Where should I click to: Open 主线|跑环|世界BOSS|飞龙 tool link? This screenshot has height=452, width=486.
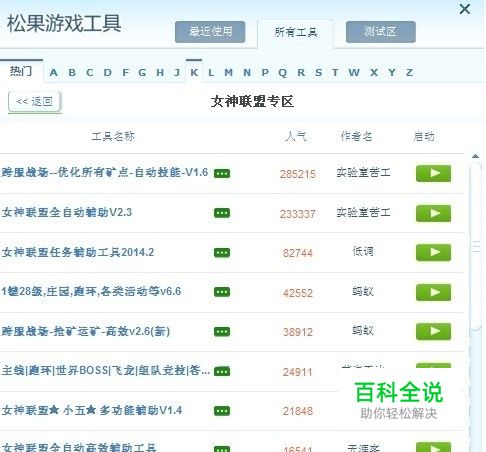[x=106, y=371]
